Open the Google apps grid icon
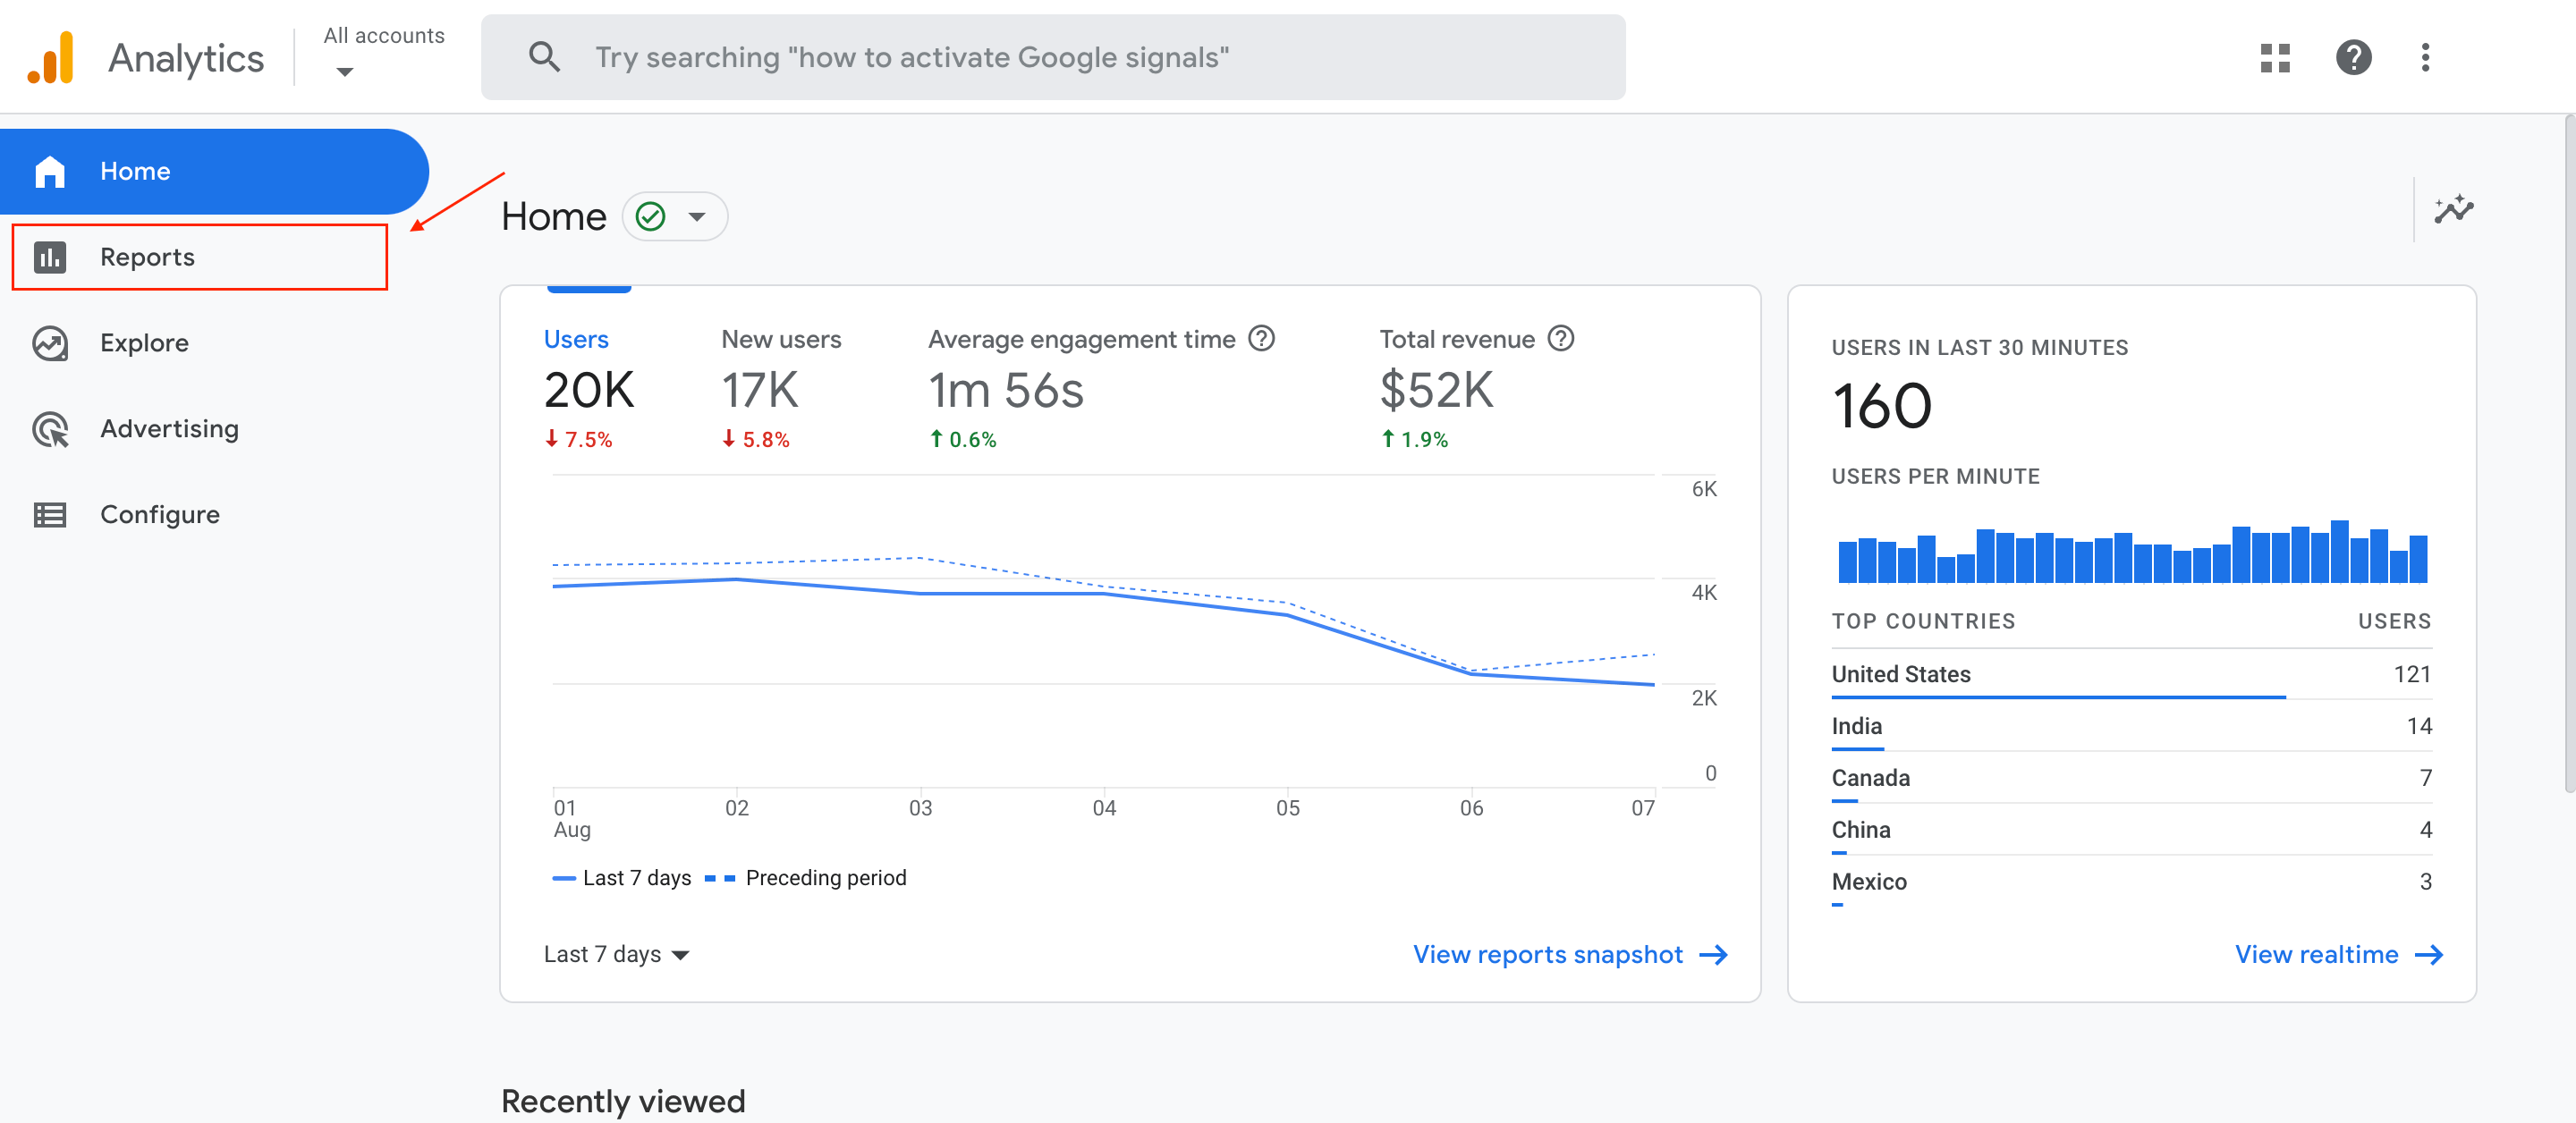Screen dimensions: 2576x1123 coord(2275,57)
